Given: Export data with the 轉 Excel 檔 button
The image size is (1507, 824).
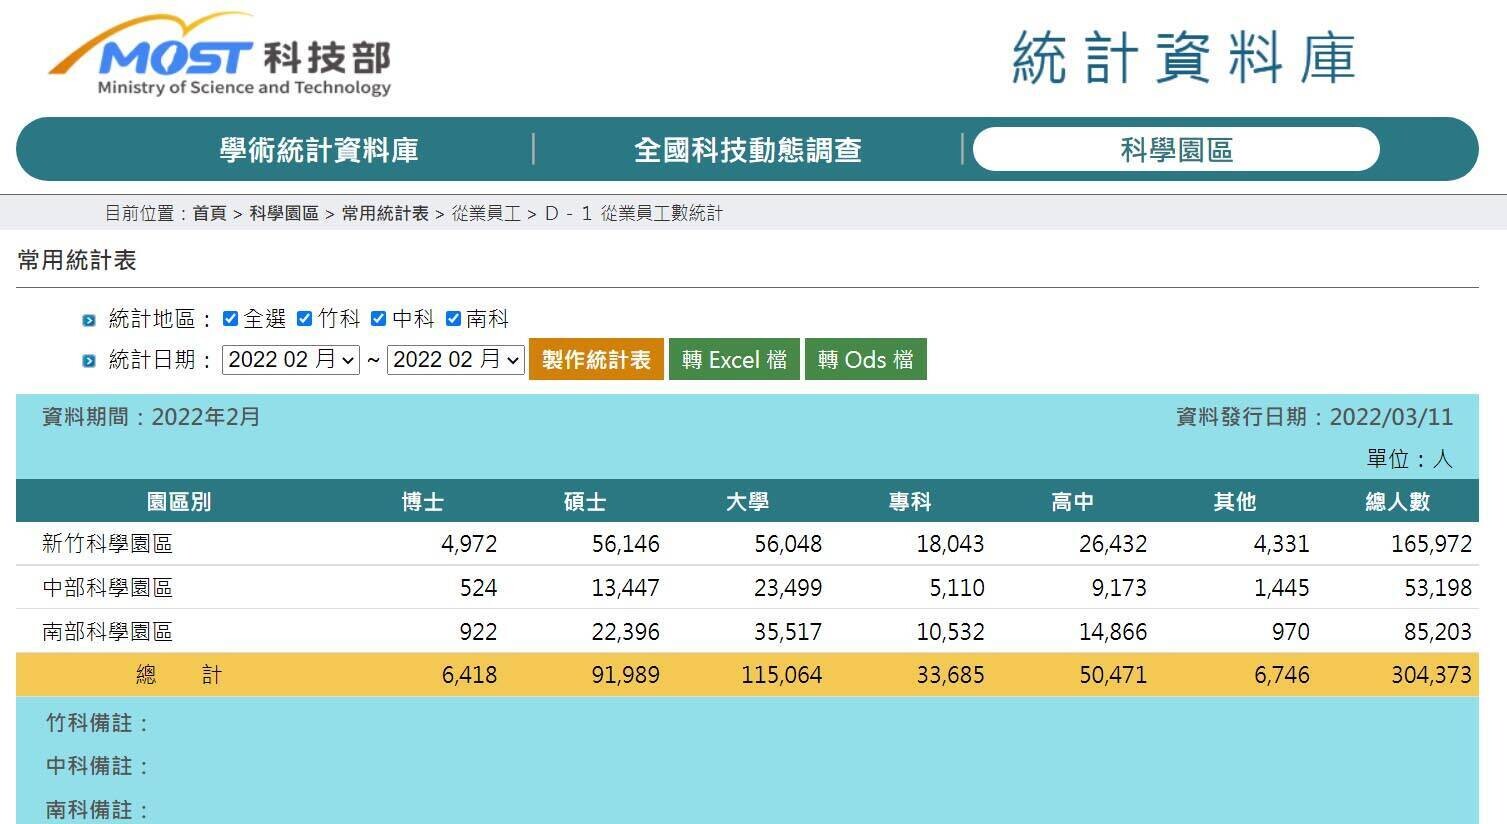Looking at the screenshot, I should tap(733, 359).
